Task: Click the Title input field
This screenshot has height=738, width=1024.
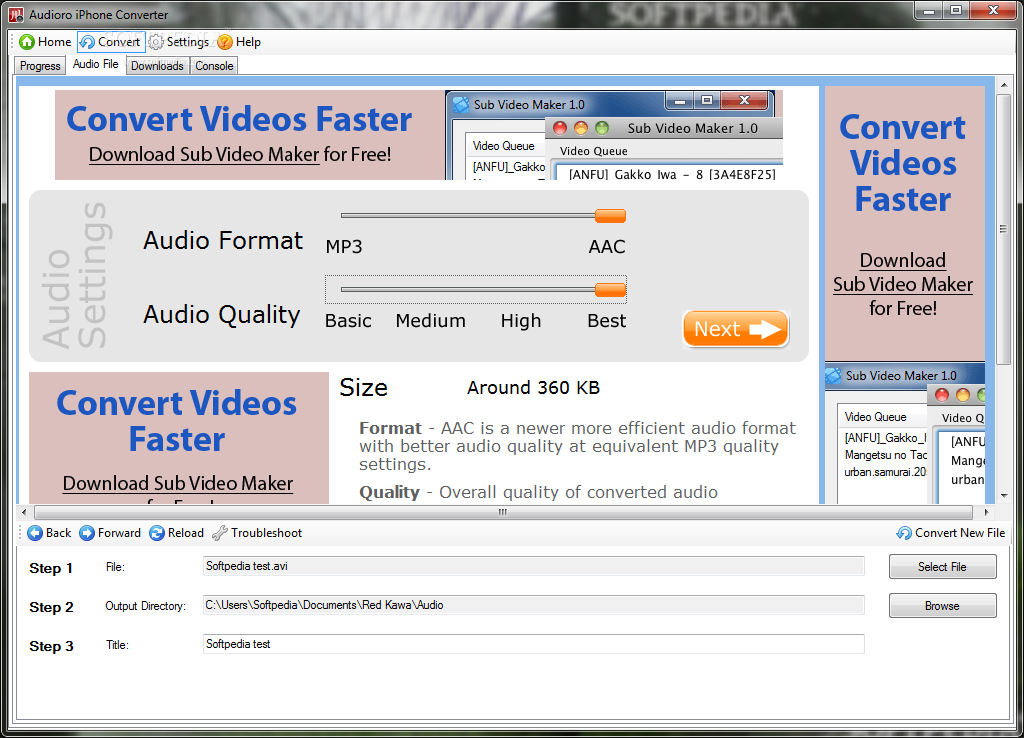Action: 534,644
